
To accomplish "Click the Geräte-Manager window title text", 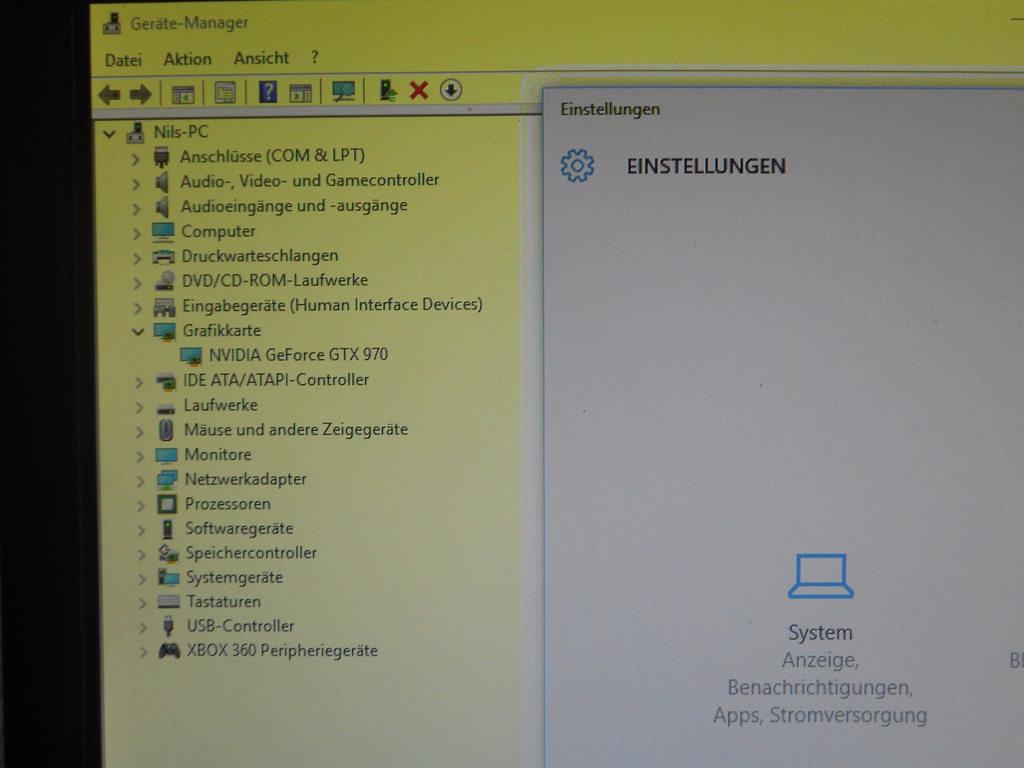I will [189, 24].
